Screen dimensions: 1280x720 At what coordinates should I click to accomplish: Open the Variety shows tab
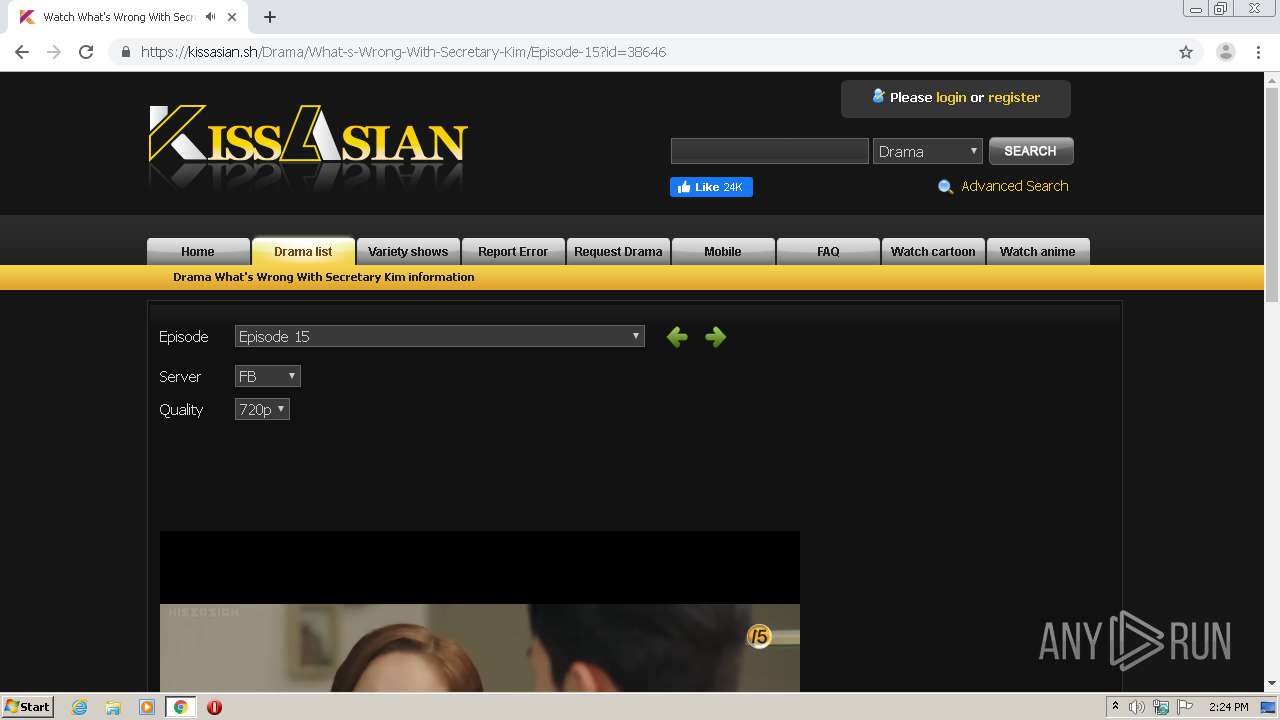[408, 251]
